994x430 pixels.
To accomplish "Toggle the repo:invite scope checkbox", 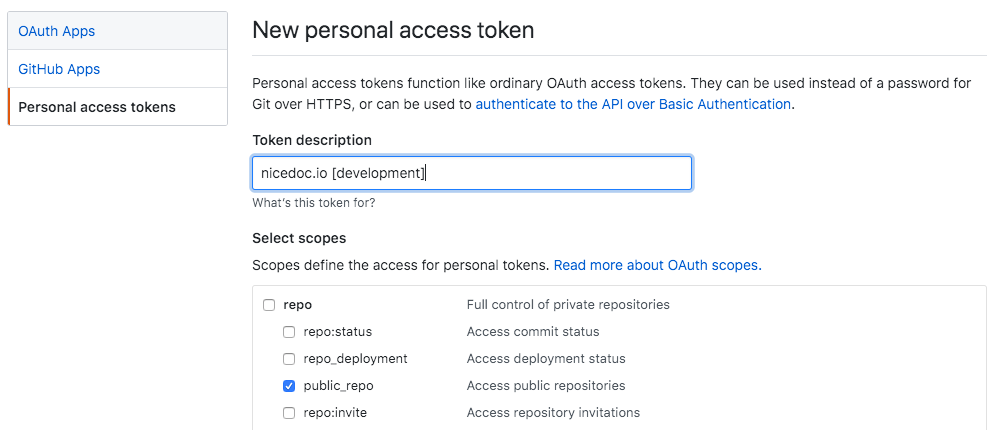I will click(289, 413).
